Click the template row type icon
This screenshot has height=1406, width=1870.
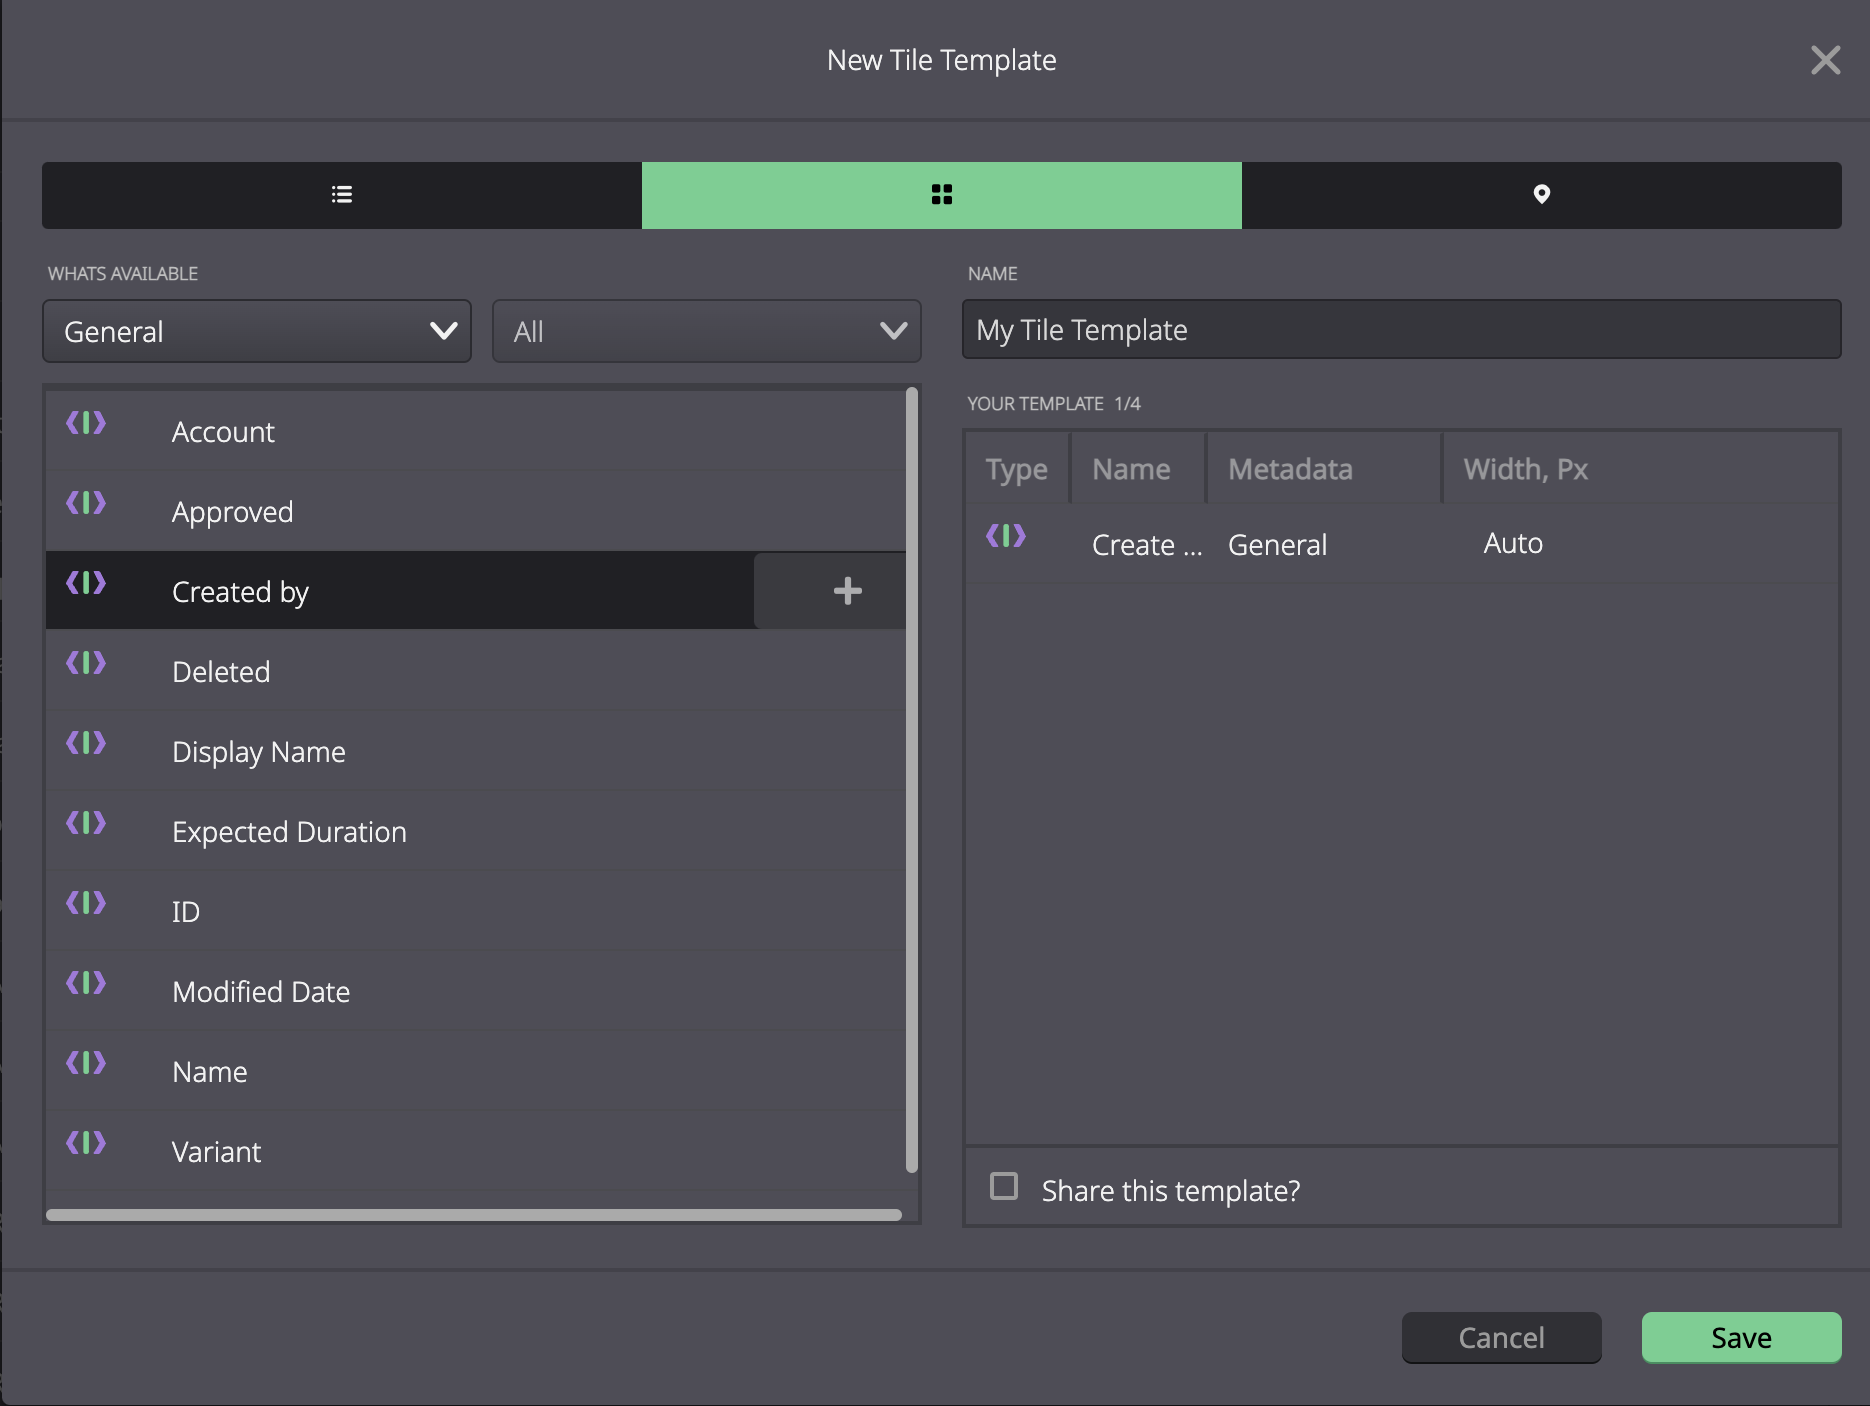tap(1006, 536)
